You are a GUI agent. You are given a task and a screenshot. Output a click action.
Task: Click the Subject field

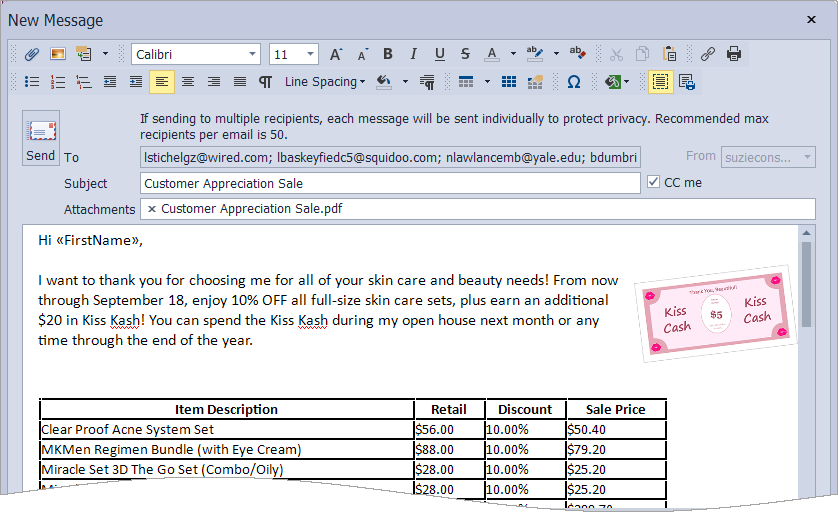390,183
